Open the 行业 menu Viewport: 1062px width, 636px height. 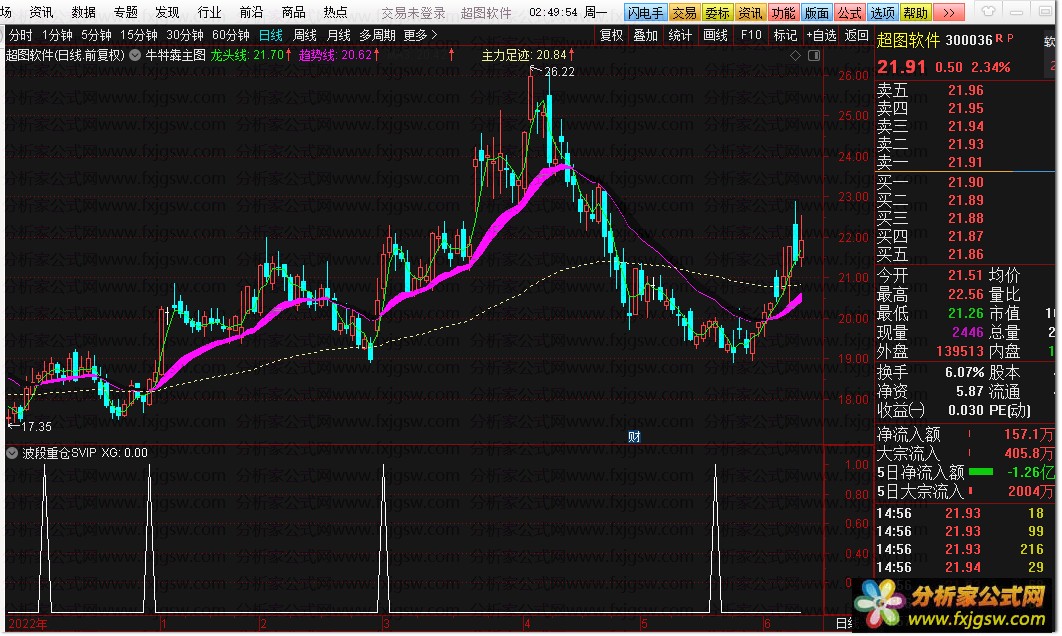[x=209, y=12]
